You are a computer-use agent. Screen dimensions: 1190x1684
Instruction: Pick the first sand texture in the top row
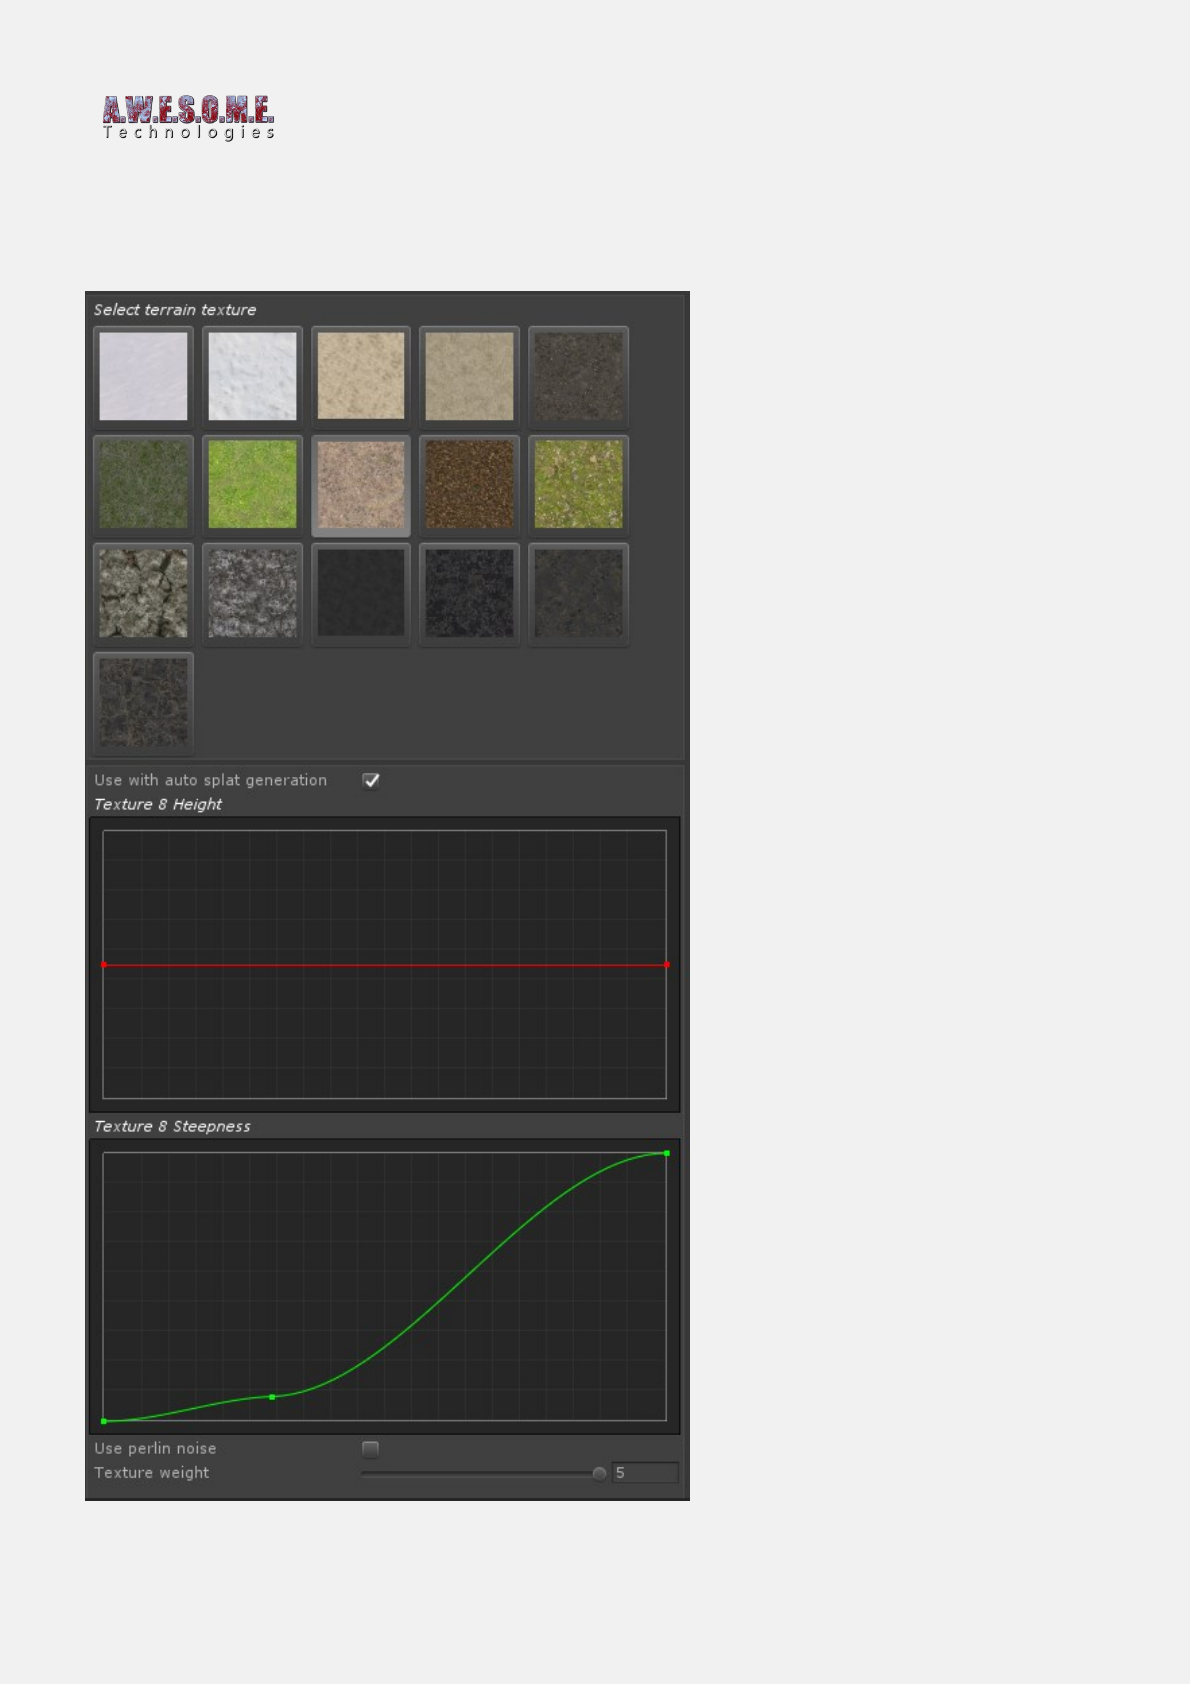[x=361, y=376]
